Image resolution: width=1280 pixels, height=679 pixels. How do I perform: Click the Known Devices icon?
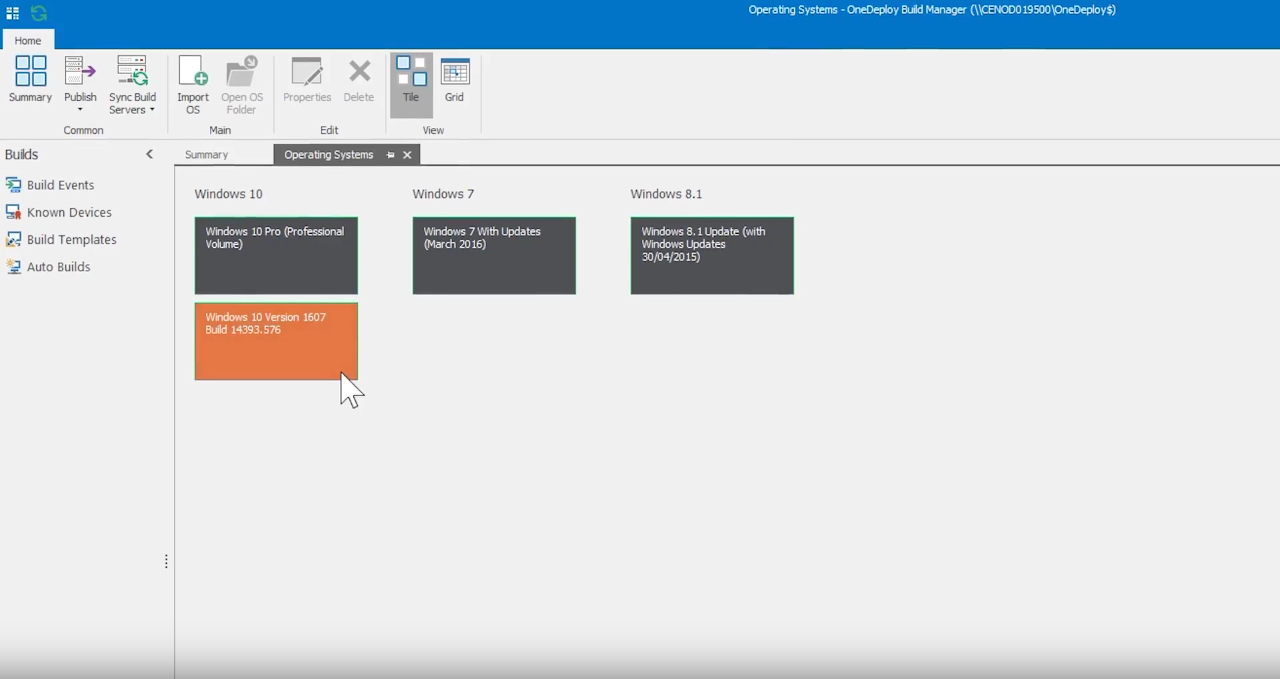click(13, 212)
